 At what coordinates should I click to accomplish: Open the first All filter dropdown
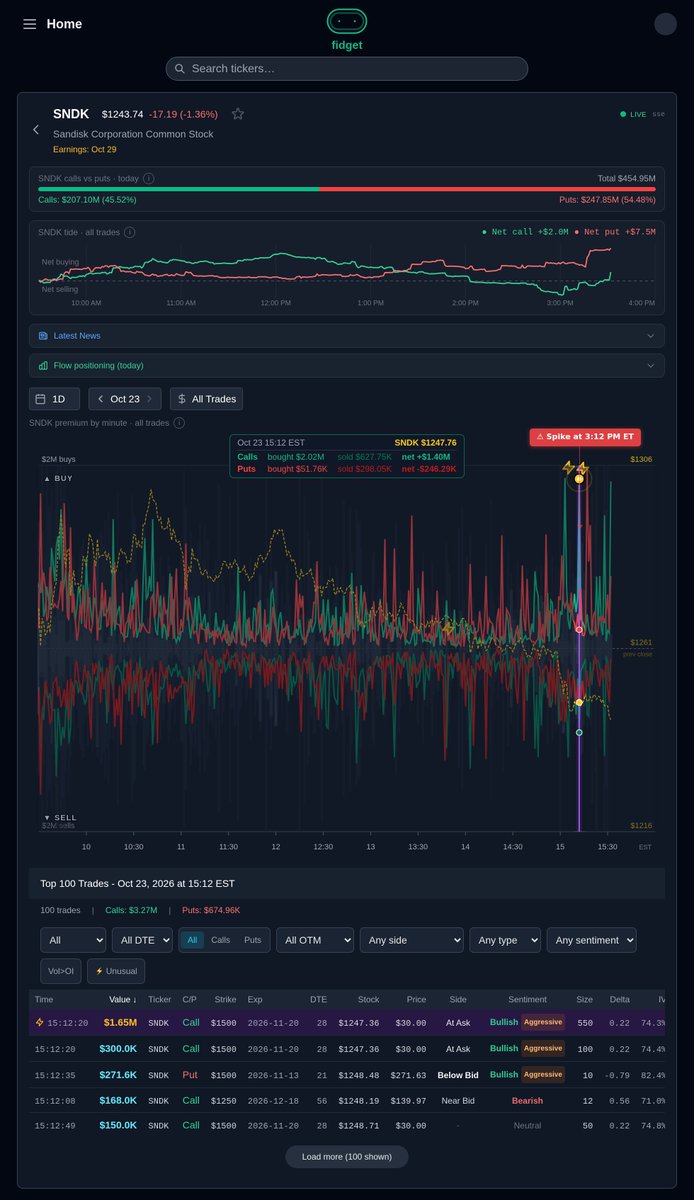73,940
